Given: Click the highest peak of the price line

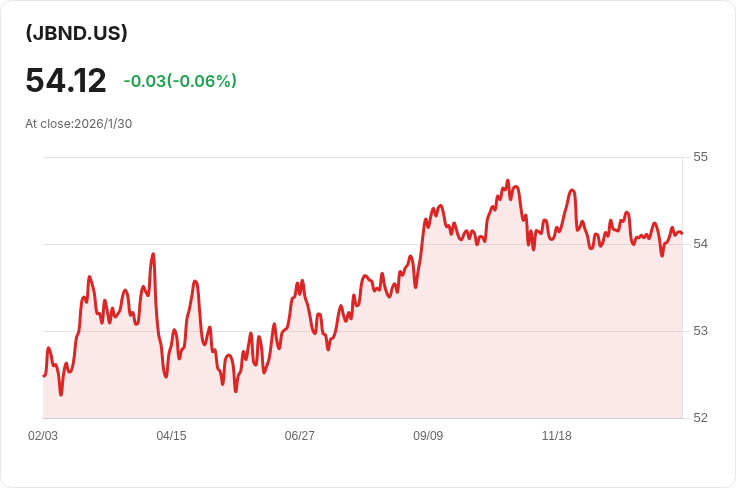Looking at the screenshot, I should point(508,181).
